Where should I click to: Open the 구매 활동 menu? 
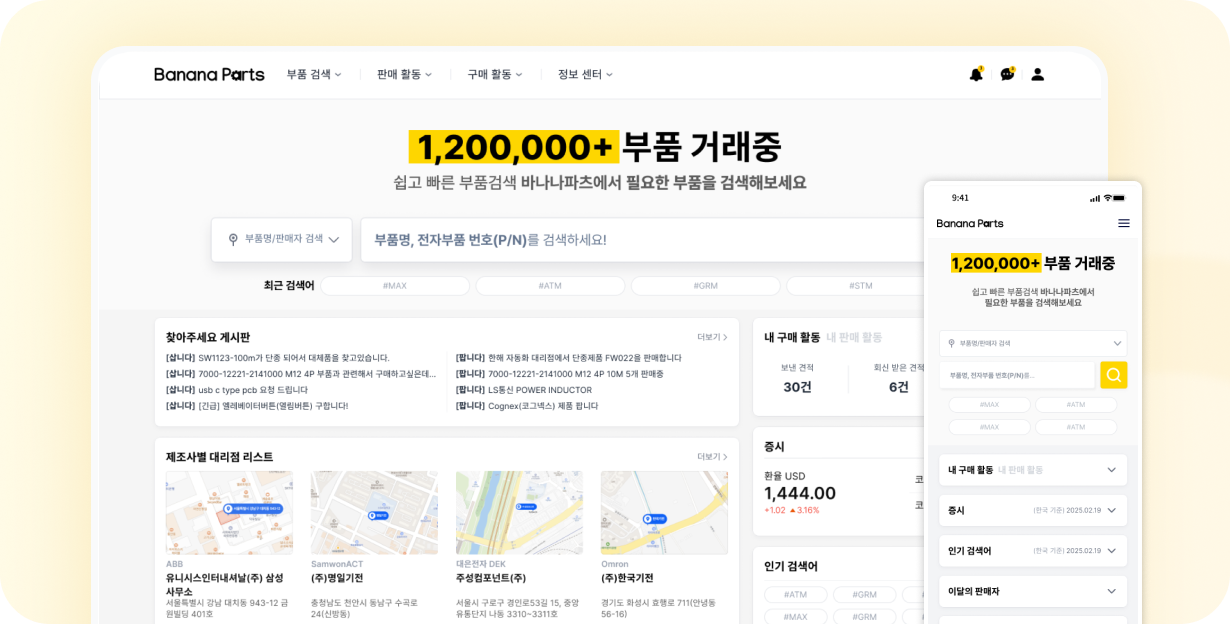point(495,74)
